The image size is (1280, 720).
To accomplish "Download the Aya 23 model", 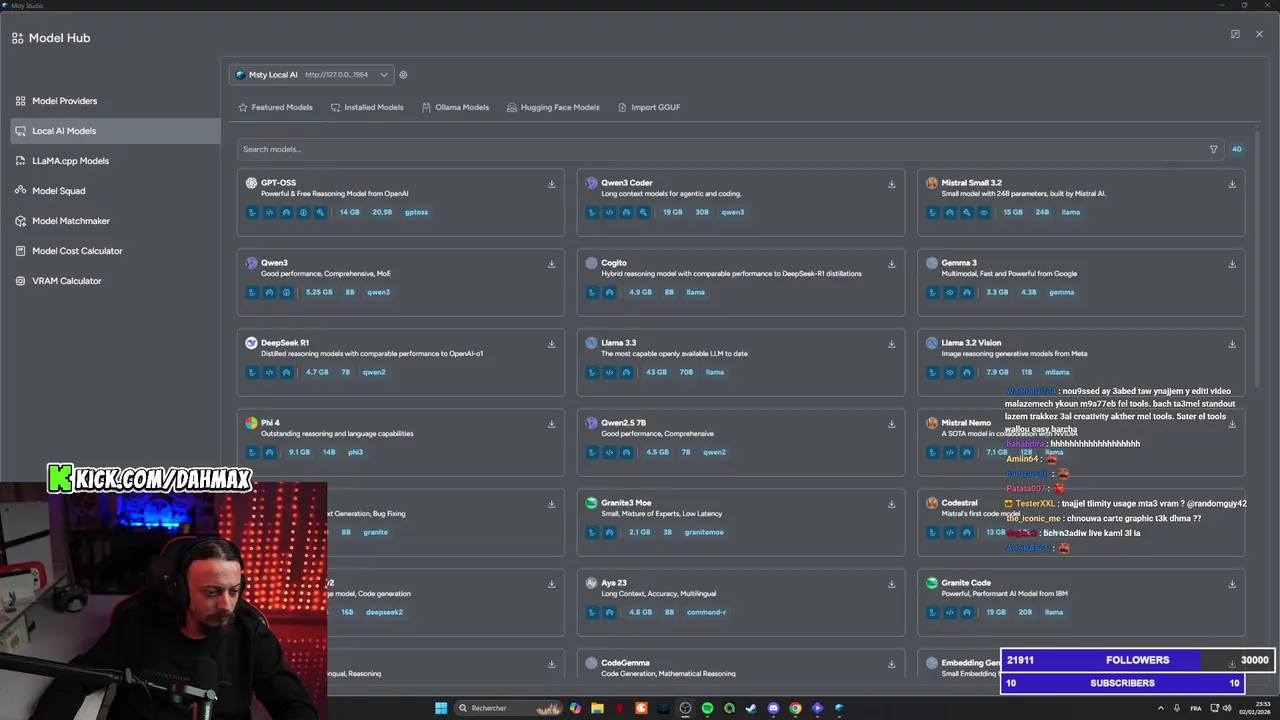I will pyautogui.click(x=892, y=584).
